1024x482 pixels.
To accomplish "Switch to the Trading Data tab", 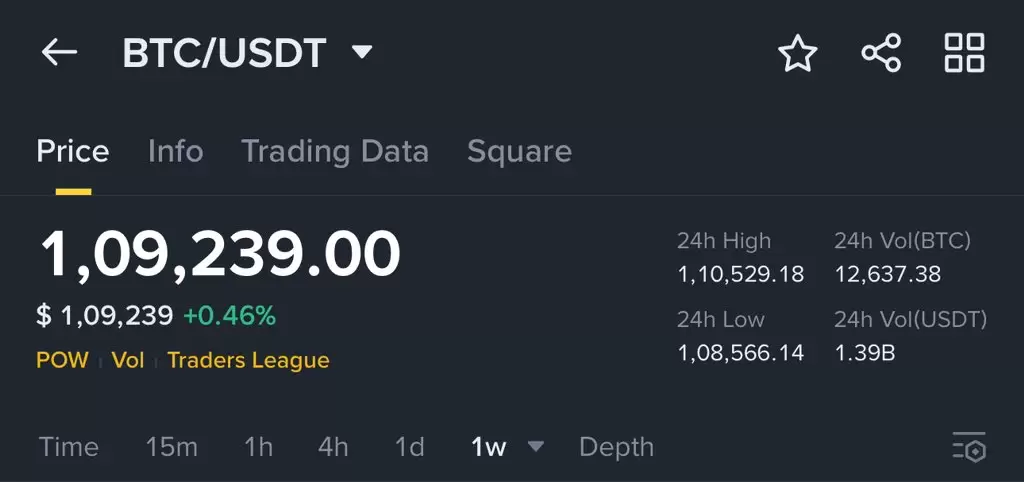I will [x=335, y=152].
